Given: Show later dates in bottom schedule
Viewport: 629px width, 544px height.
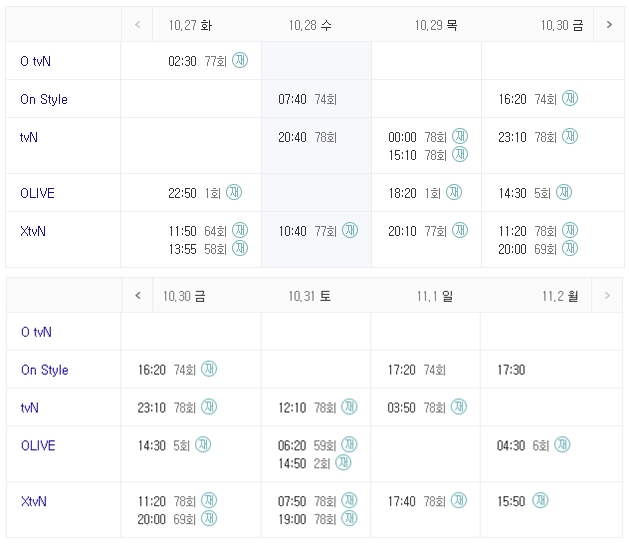Looking at the screenshot, I should tap(607, 295).
